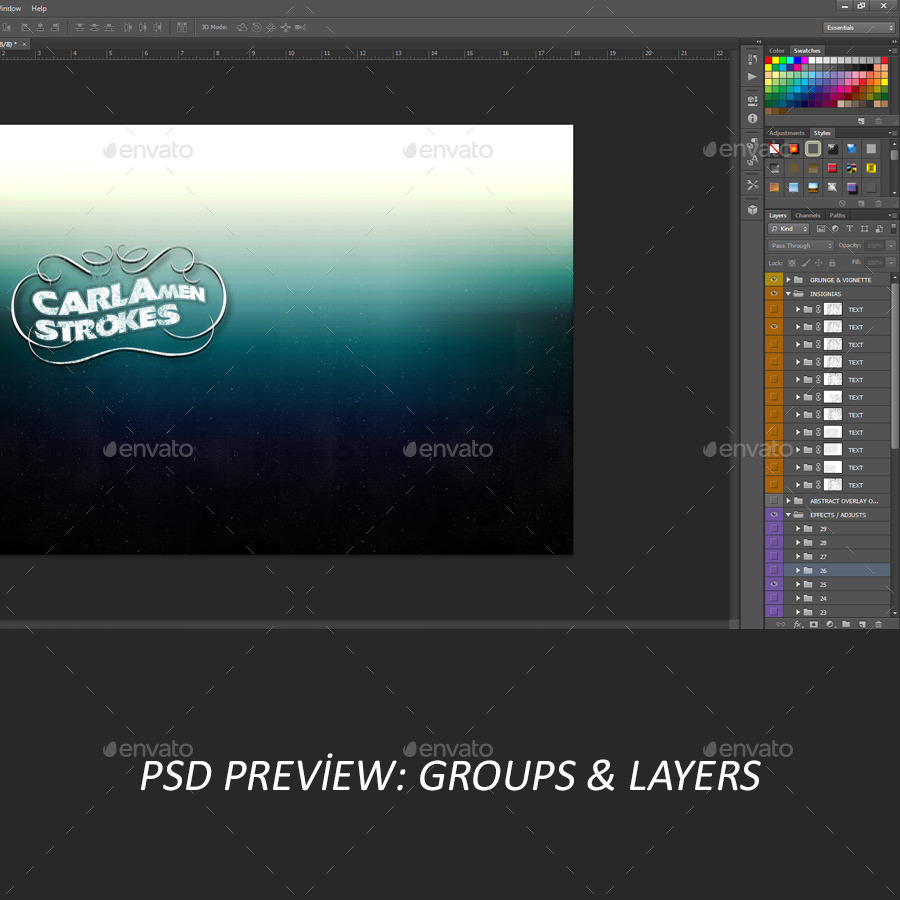Click the Link layers chain icon
This screenshot has height=900, width=900.
(x=782, y=623)
